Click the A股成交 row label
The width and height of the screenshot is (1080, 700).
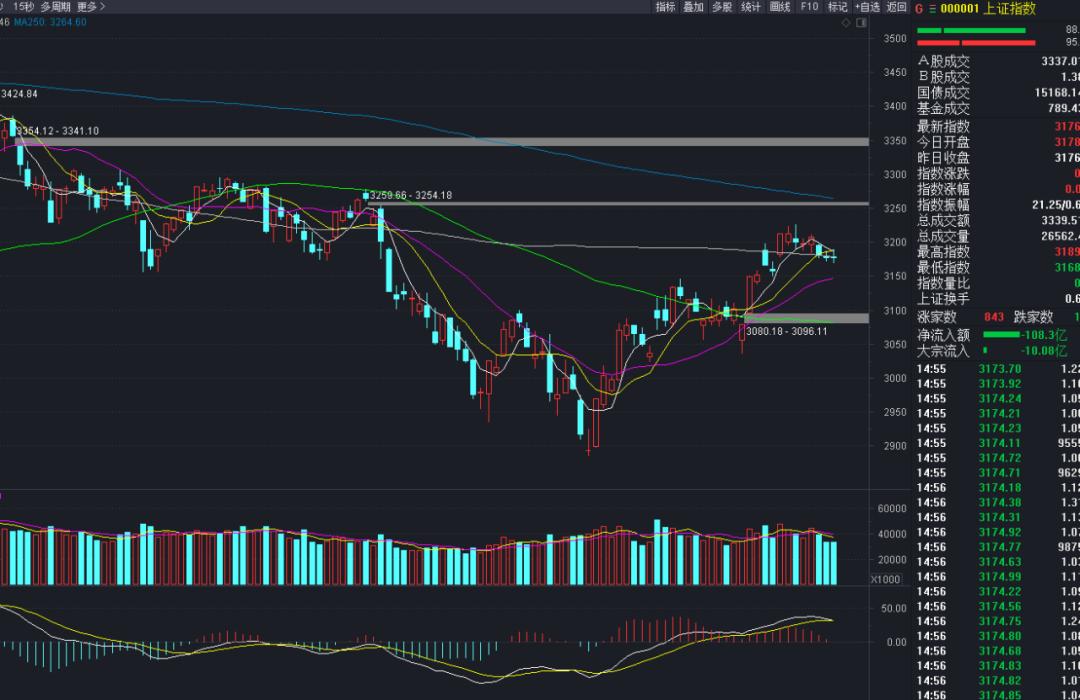[943, 61]
